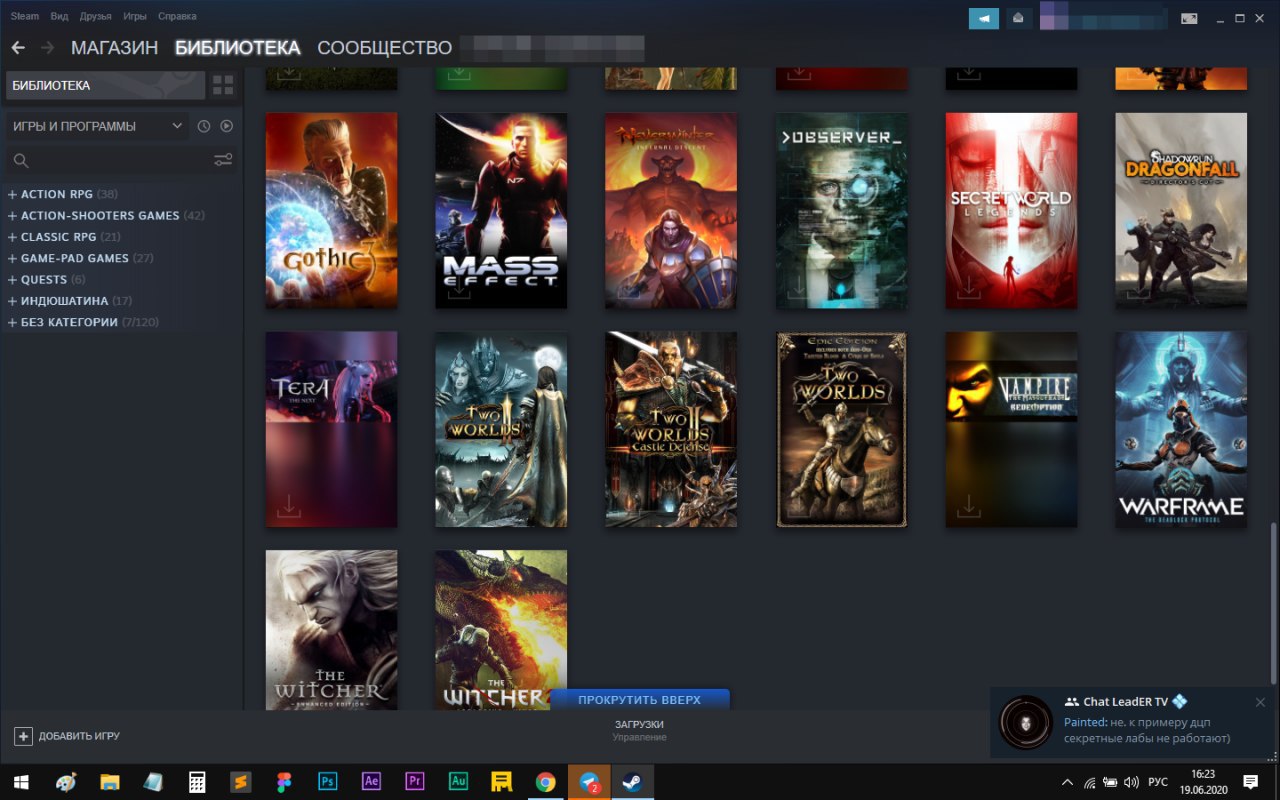Close the Chat LeadER TV notification
Screen dimensions: 1280x800
[x=1260, y=702]
